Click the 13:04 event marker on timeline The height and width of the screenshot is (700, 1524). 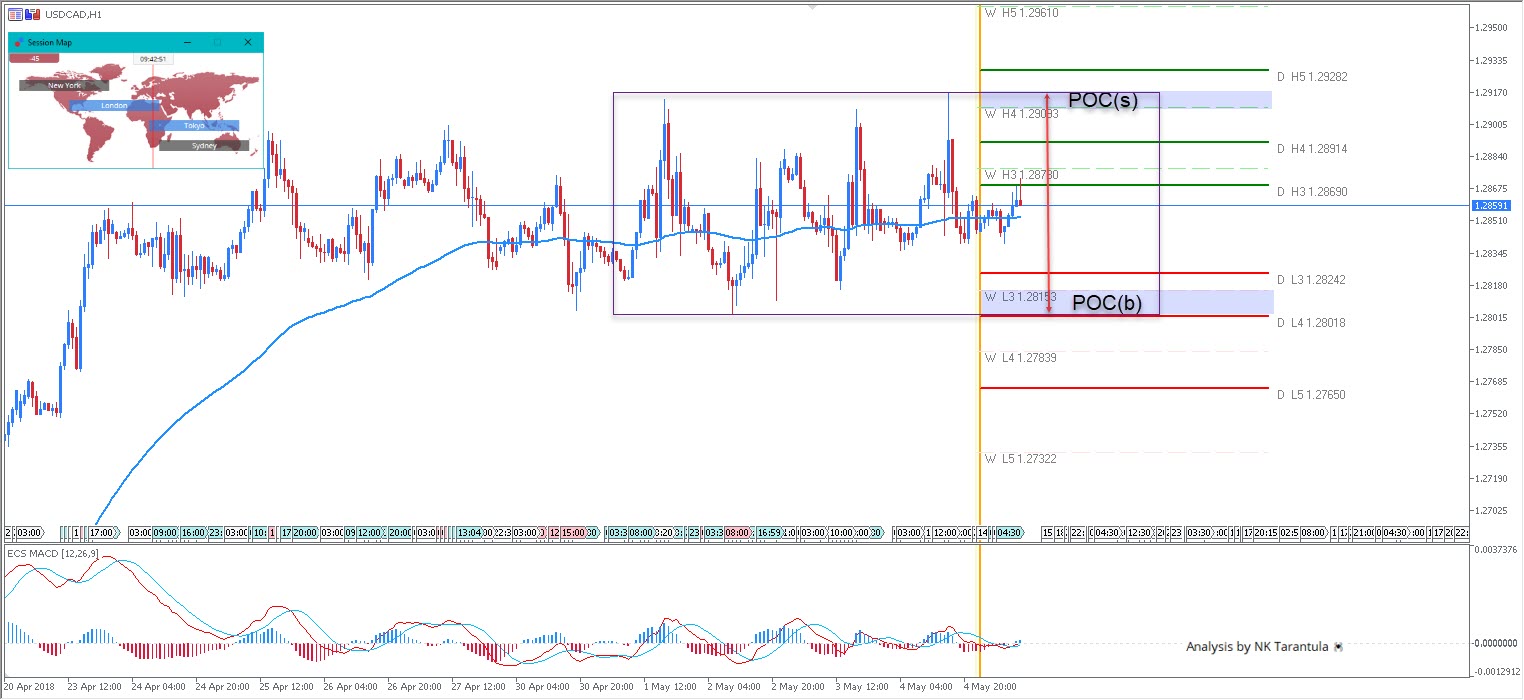[x=469, y=532]
